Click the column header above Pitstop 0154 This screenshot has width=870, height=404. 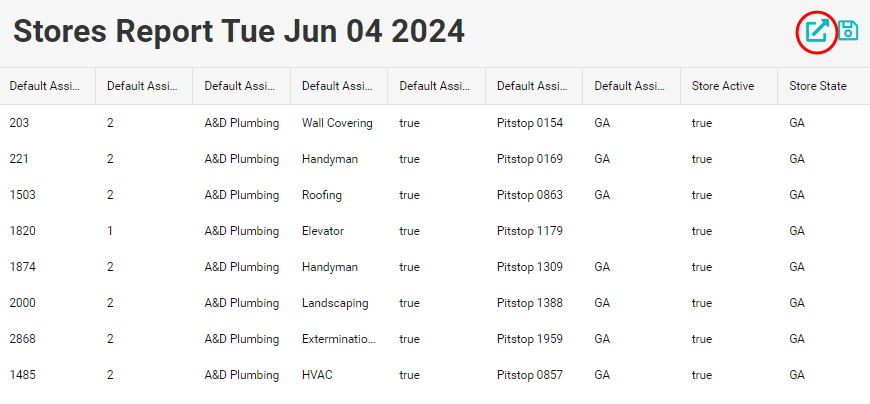(x=531, y=86)
